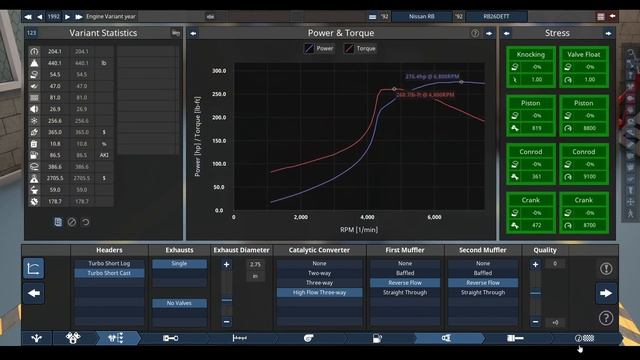Select Reverse Flow under Second Muffler

click(x=483, y=283)
